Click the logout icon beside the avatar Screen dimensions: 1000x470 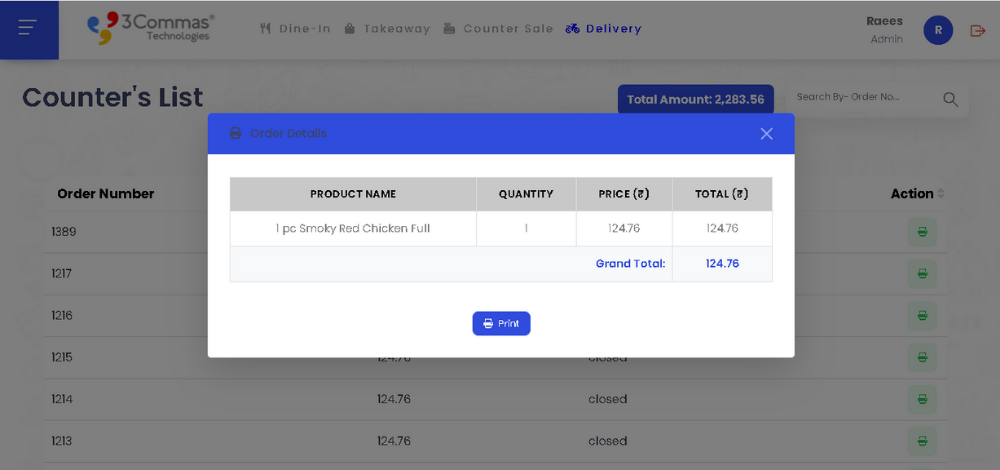[x=978, y=31]
